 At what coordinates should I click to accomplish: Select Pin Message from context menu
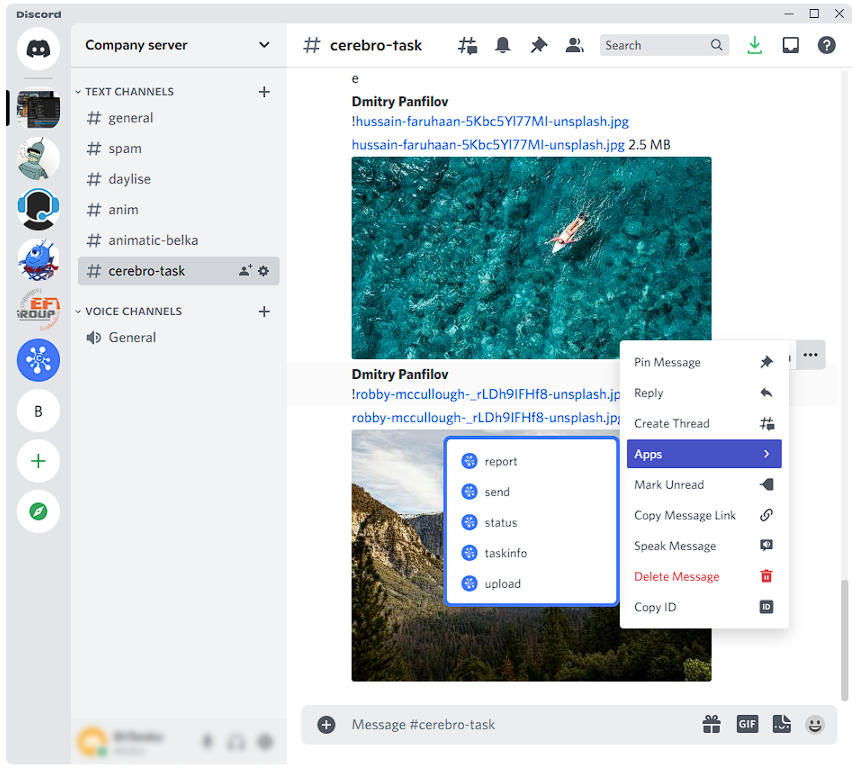[x=704, y=362]
